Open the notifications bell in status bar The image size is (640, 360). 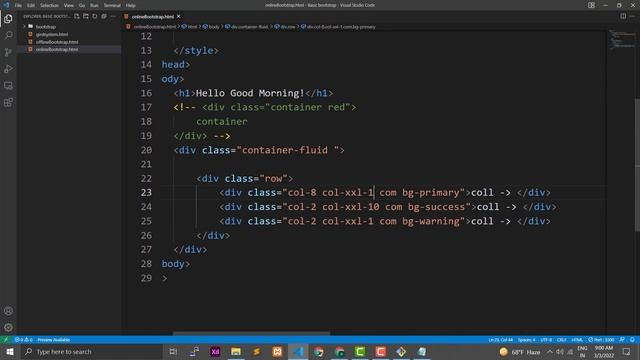tap(632, 340)
